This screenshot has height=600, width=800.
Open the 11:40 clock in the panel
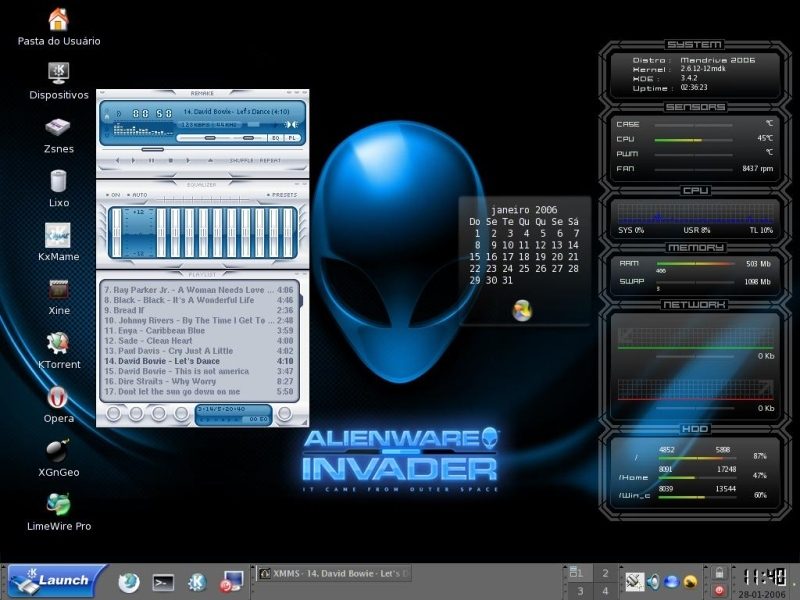pyautogui.click(x=763, y=577)
